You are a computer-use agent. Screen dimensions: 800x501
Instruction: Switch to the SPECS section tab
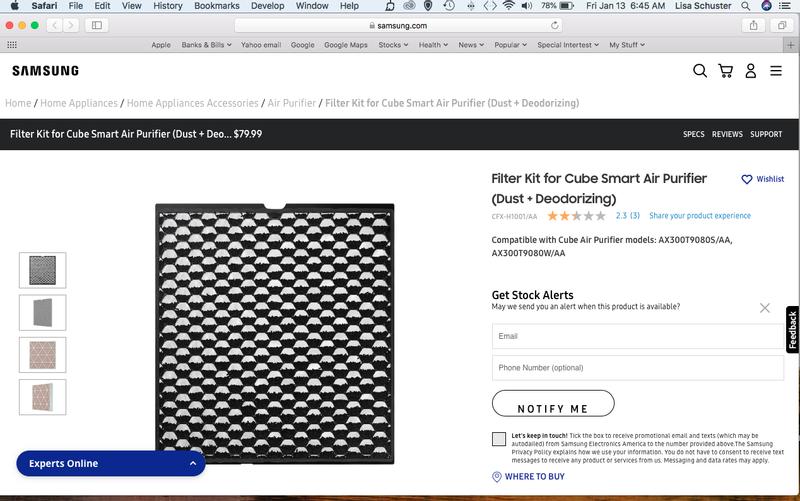pos(693,134)
